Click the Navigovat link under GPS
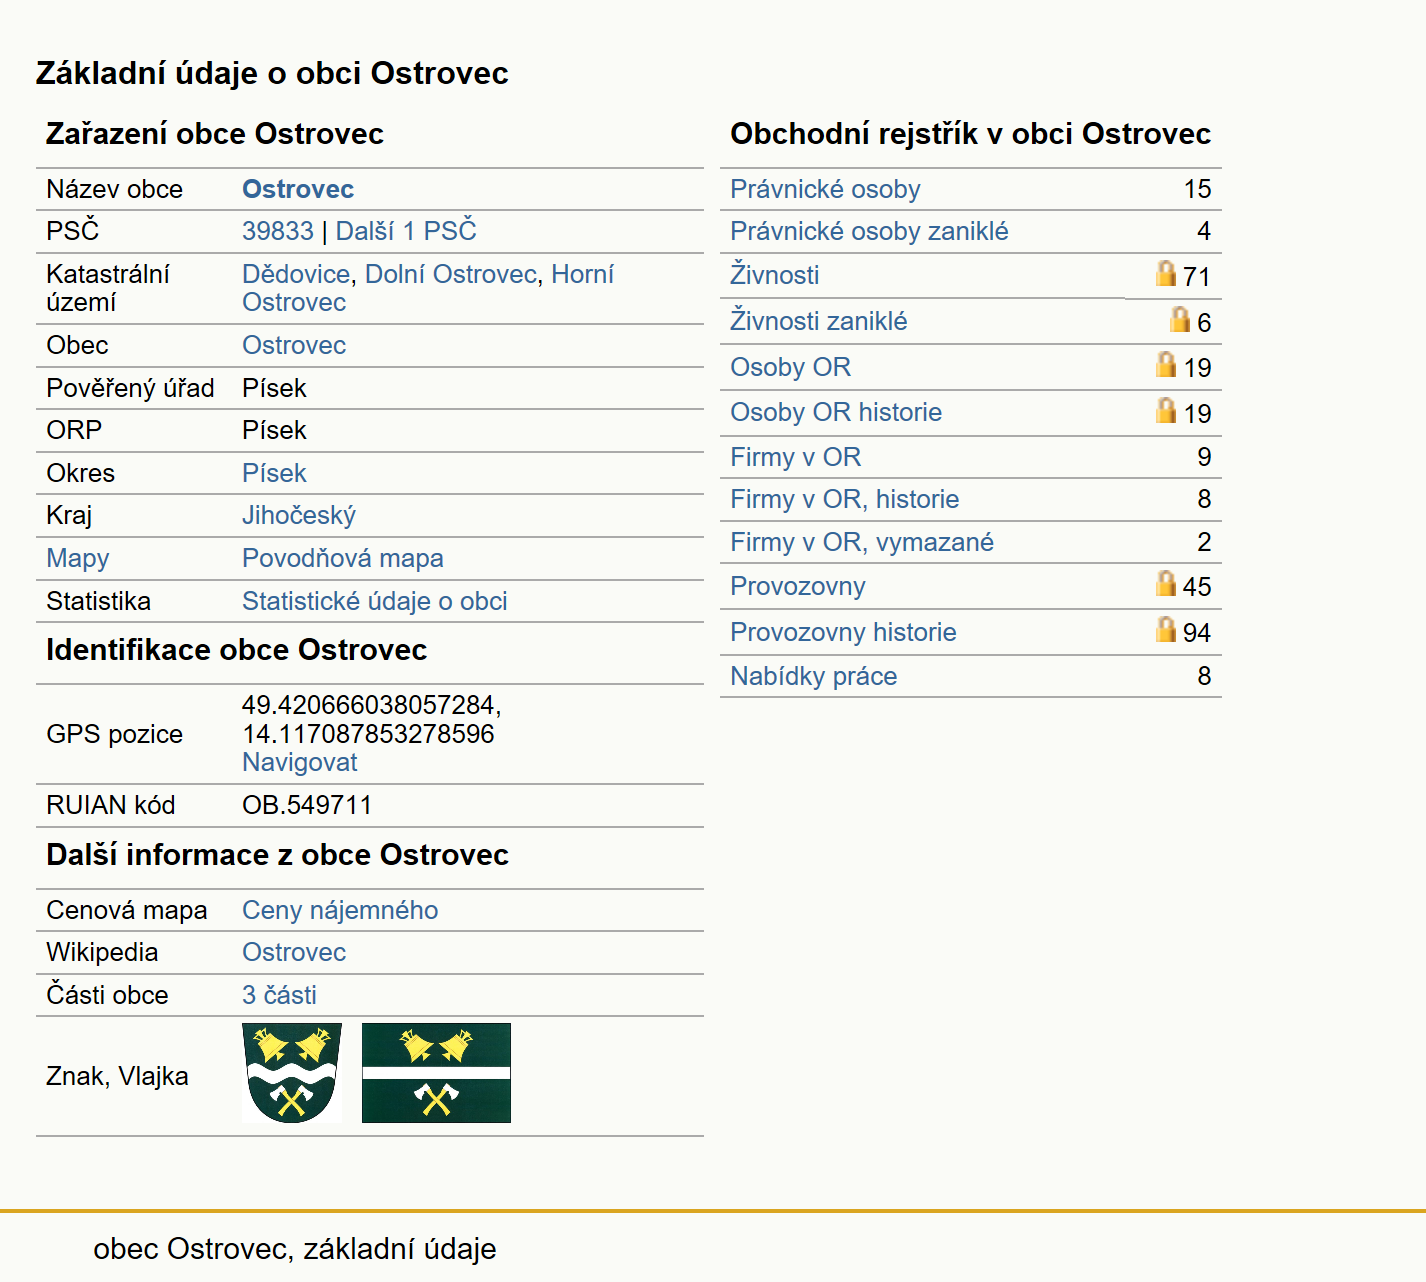Image resolution: width=1426 pixels, height=1282 pixels. pyautogui.click(x=300, y=762)
